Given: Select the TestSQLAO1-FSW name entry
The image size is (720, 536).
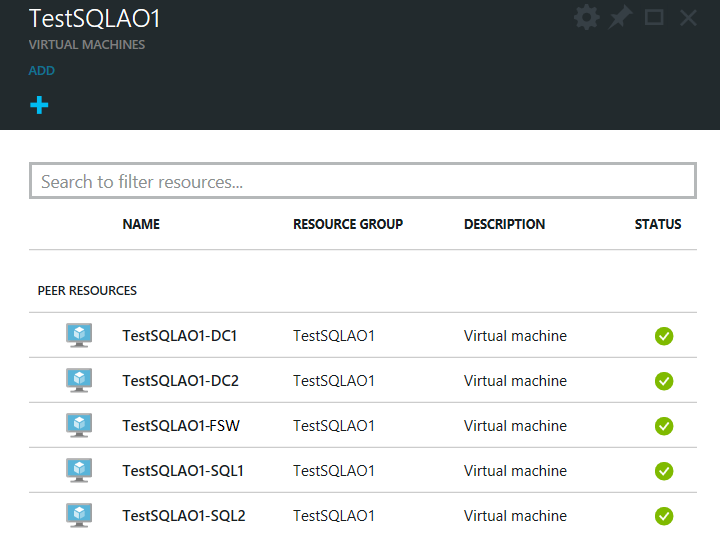Looking at the screenshot, I should [181, 425].
